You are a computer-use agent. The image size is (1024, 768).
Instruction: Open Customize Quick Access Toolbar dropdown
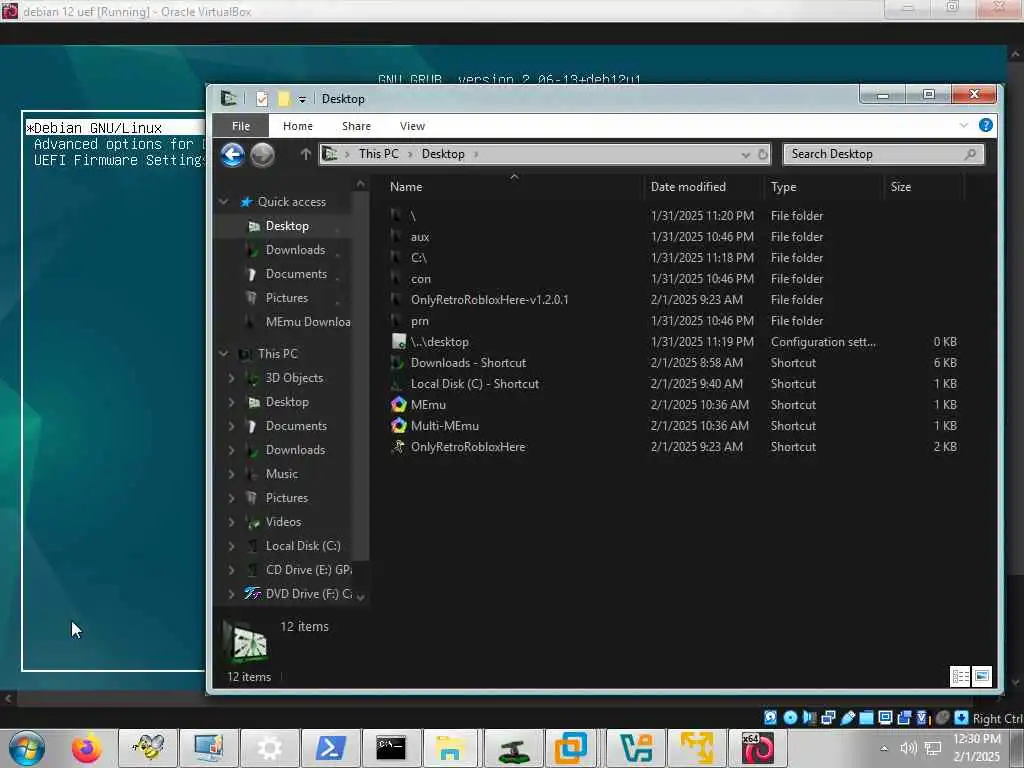(302, 99)
